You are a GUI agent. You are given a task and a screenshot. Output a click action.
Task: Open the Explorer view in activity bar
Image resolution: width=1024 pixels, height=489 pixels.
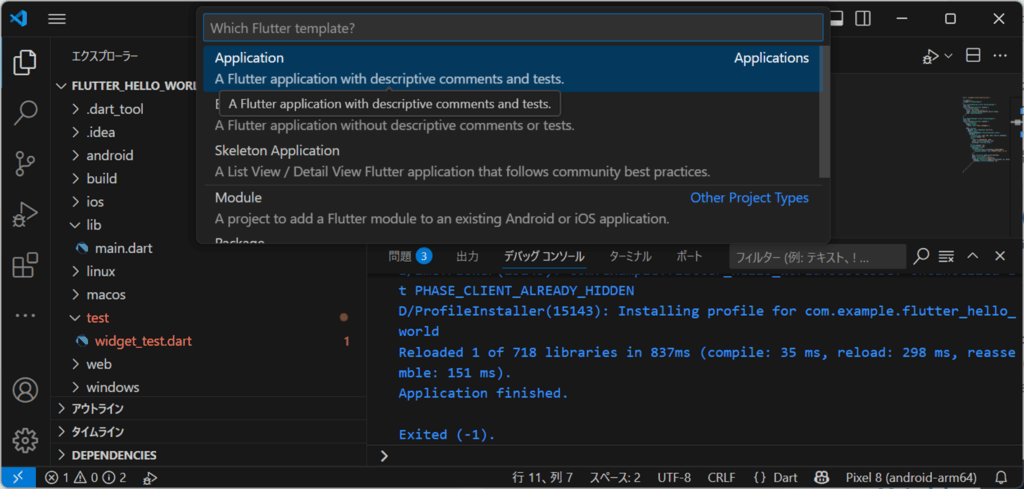(25, 63)
